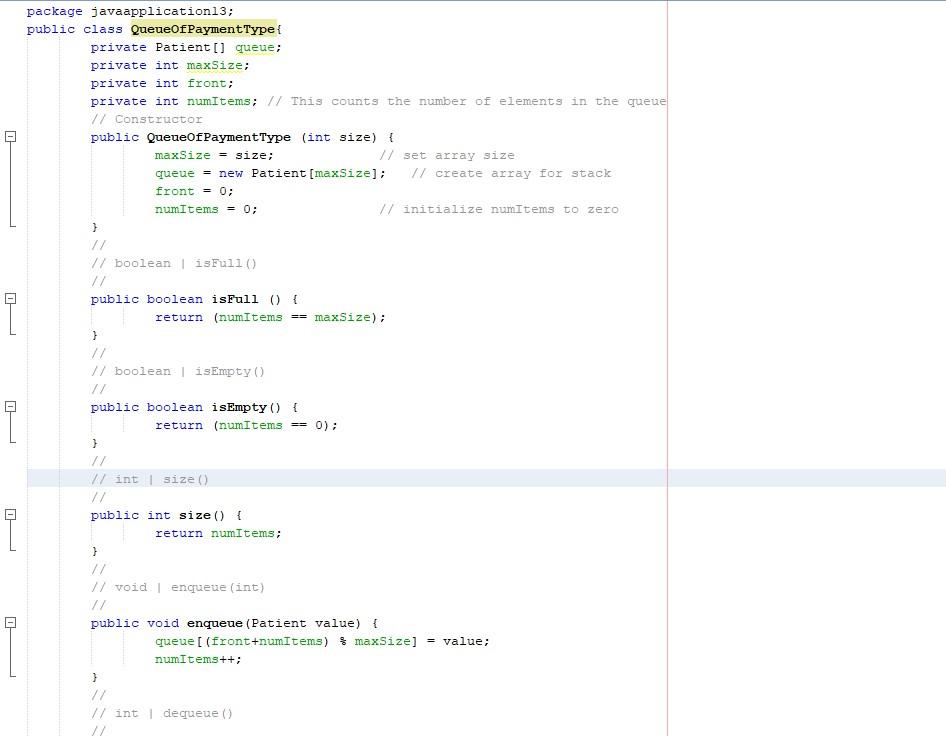Collapse the enqueue method fold
Screen dimensions: 946x736
click(x=11, y=623)
